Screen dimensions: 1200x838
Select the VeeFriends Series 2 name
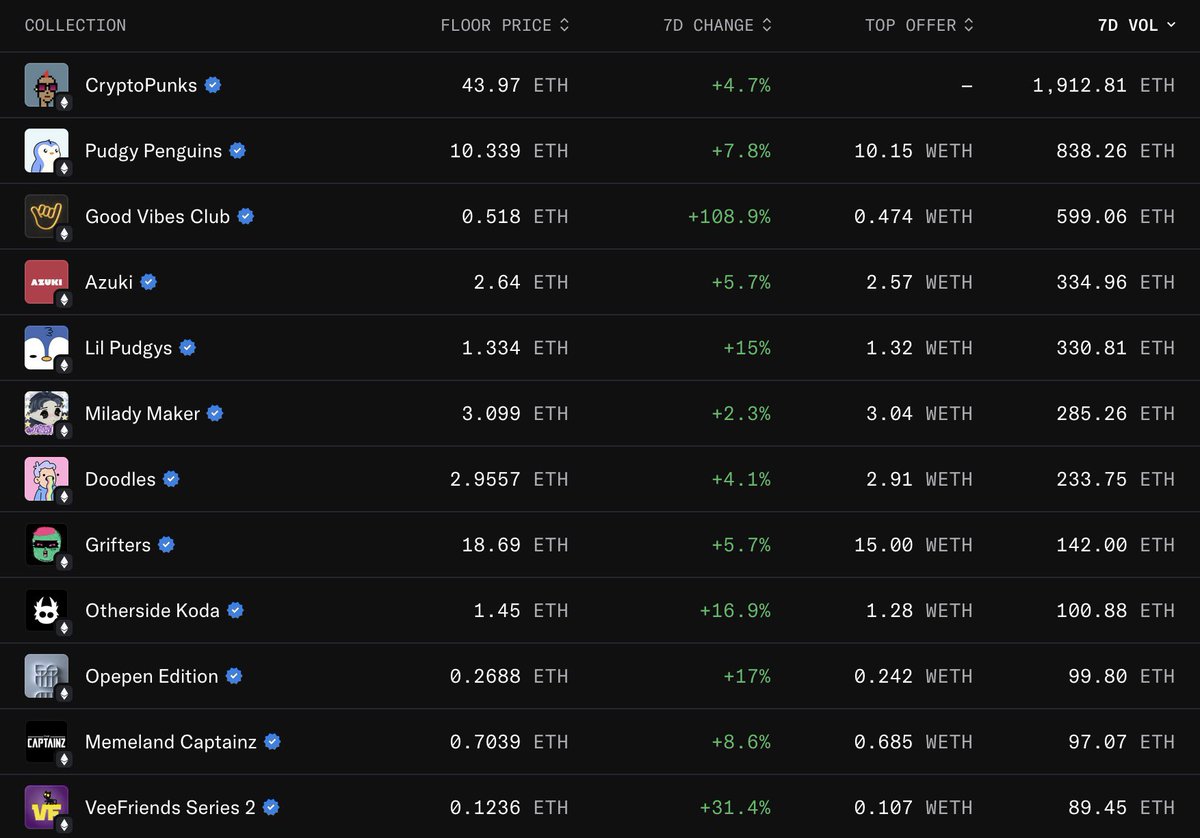tap(170, 807)
